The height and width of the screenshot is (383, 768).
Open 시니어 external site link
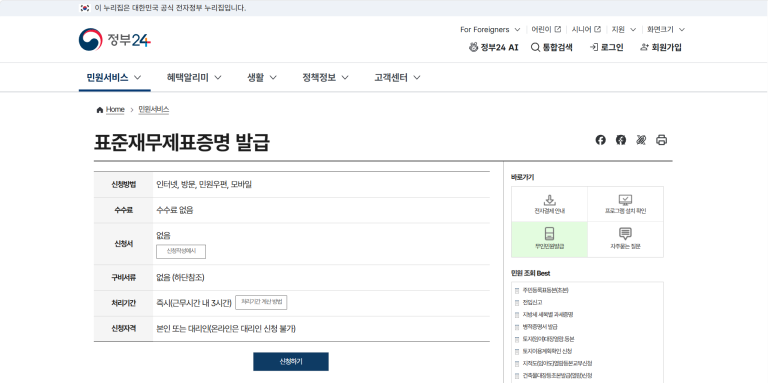coord(586,29)
